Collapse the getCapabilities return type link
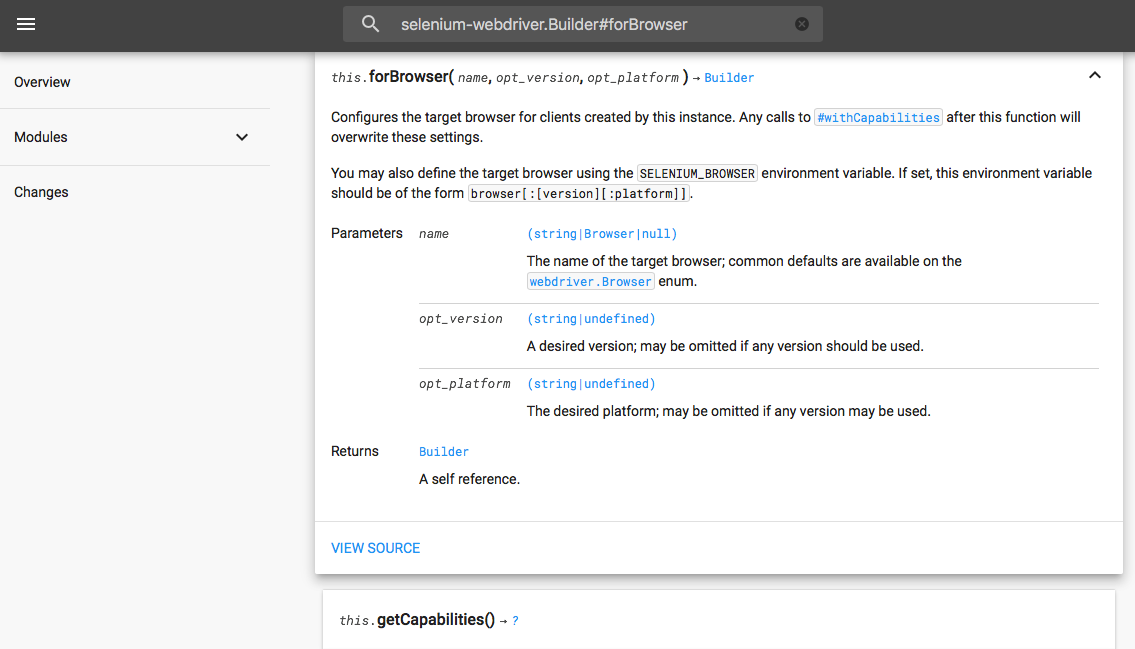1135x649 pixels. point(515,620)
